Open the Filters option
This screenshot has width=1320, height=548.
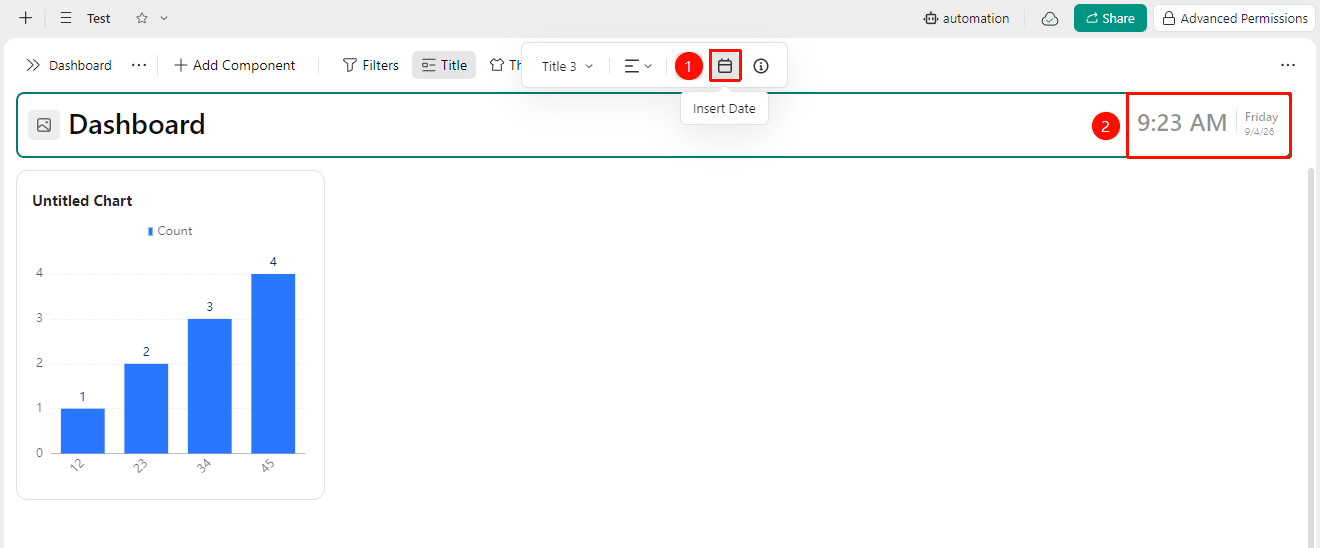tap(371, 65)
